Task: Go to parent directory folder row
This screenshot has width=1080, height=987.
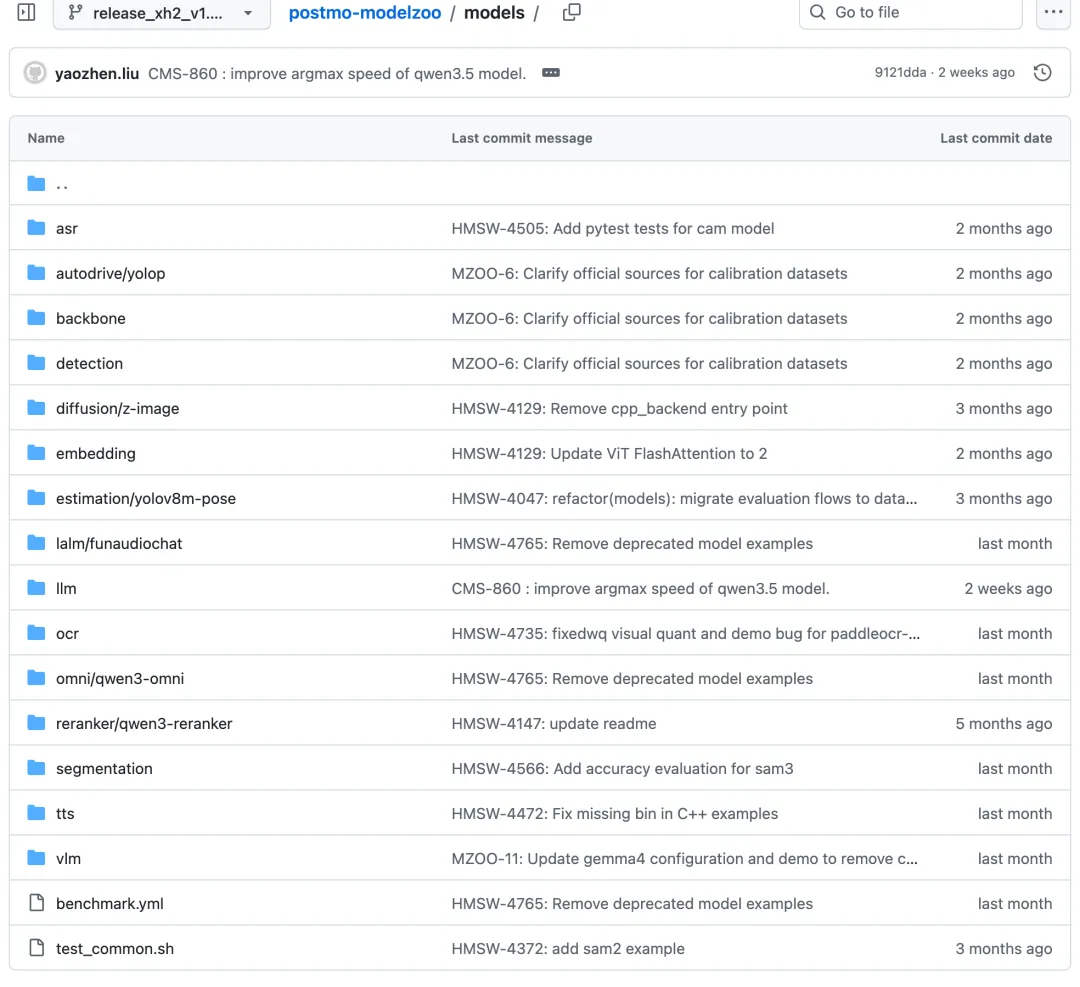Action: 540,183
